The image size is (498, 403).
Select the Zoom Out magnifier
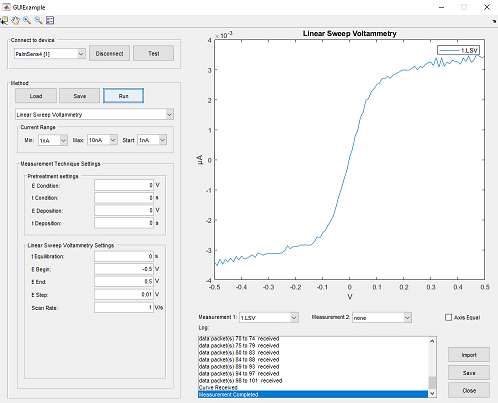38,20
